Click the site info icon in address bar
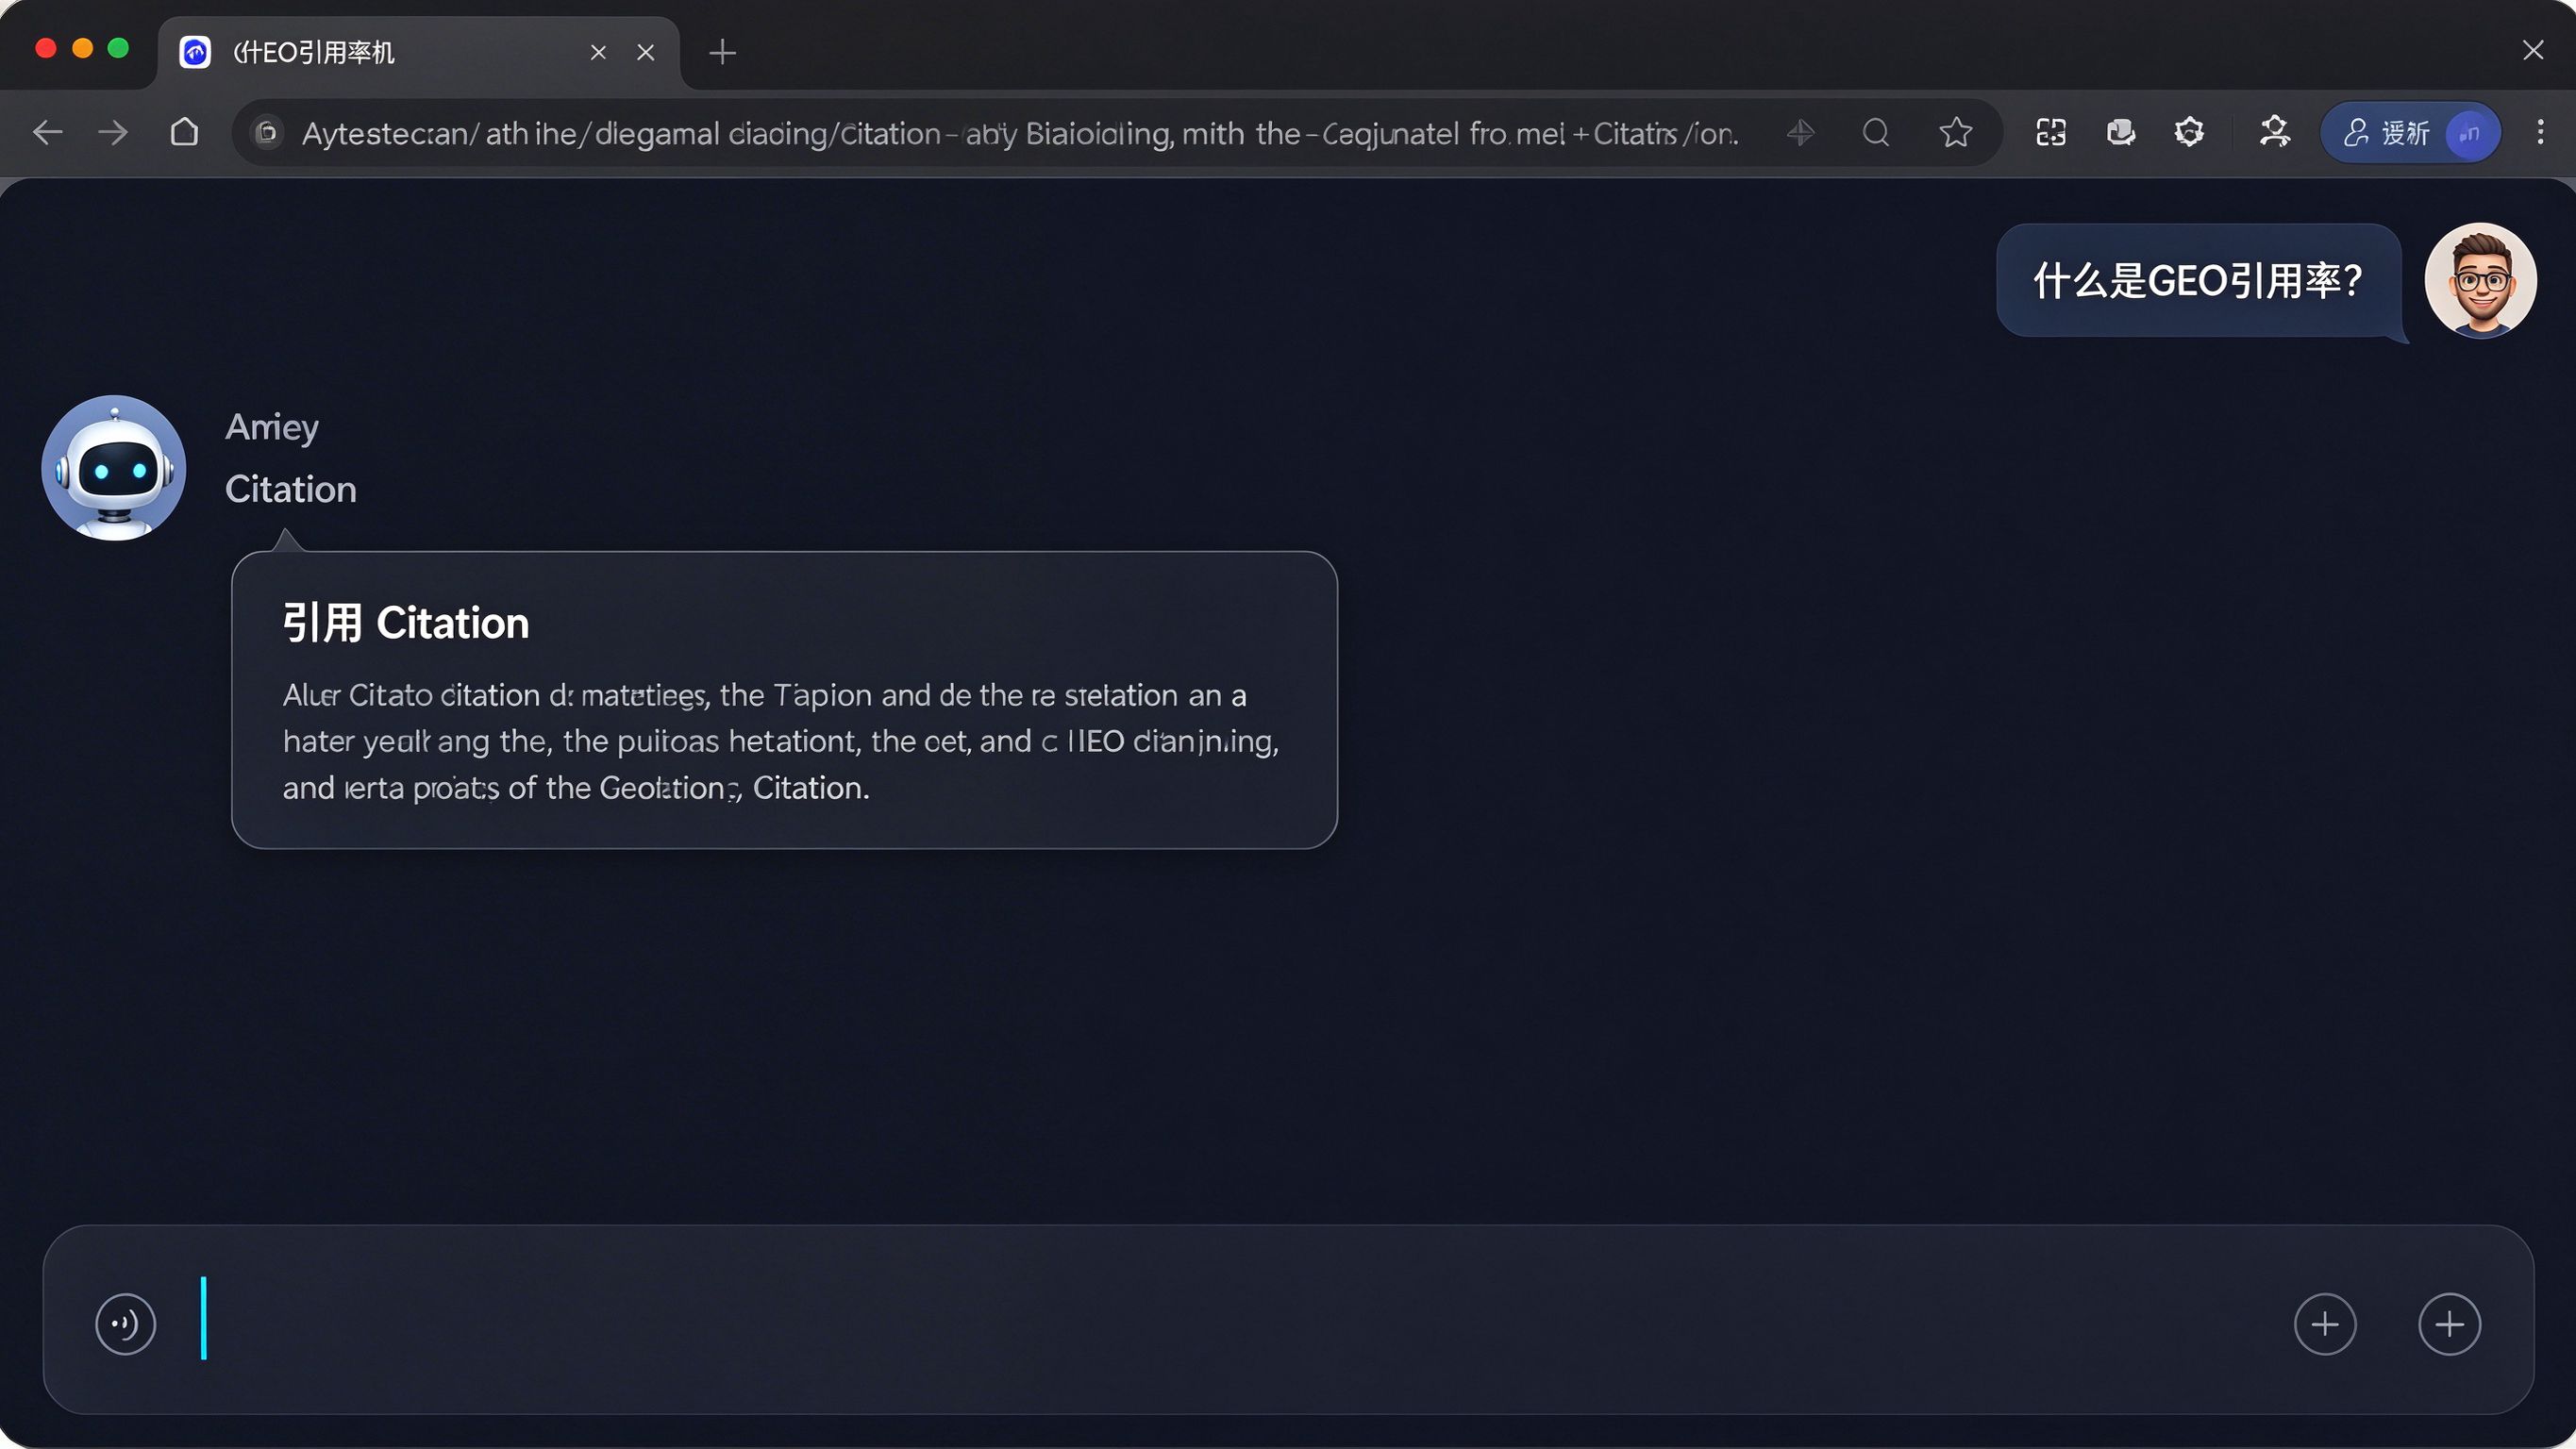This screenshot has height=1449, width=2576. (267, 132)
